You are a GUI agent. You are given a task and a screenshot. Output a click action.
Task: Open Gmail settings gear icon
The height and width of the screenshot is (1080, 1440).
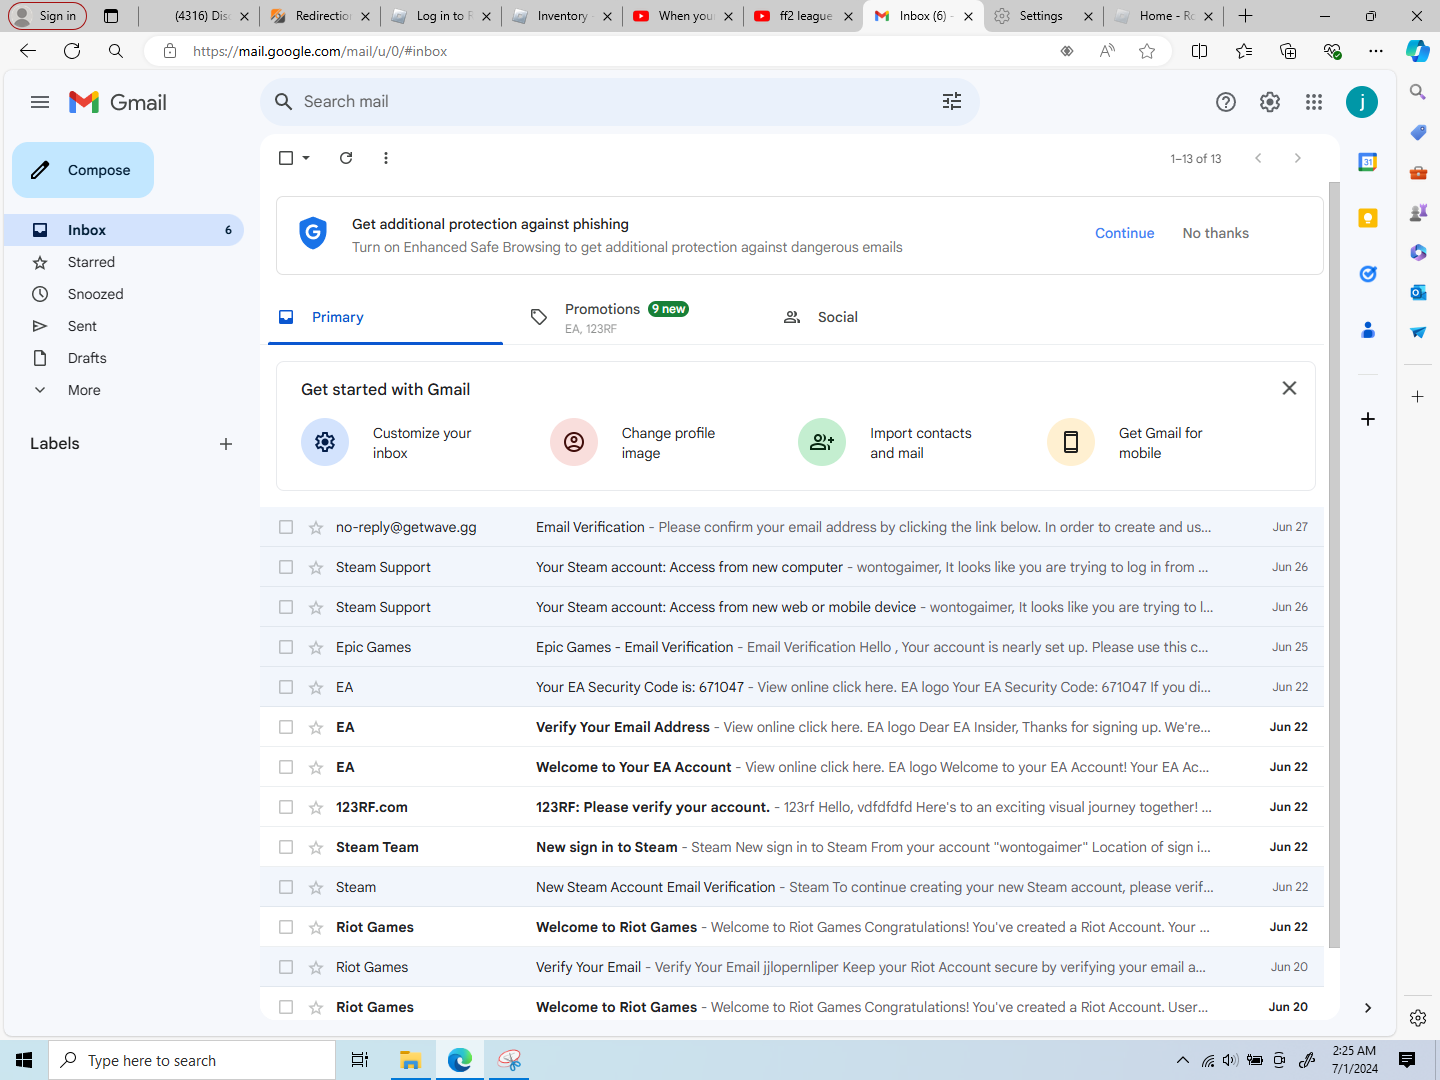click(1270, 102)
